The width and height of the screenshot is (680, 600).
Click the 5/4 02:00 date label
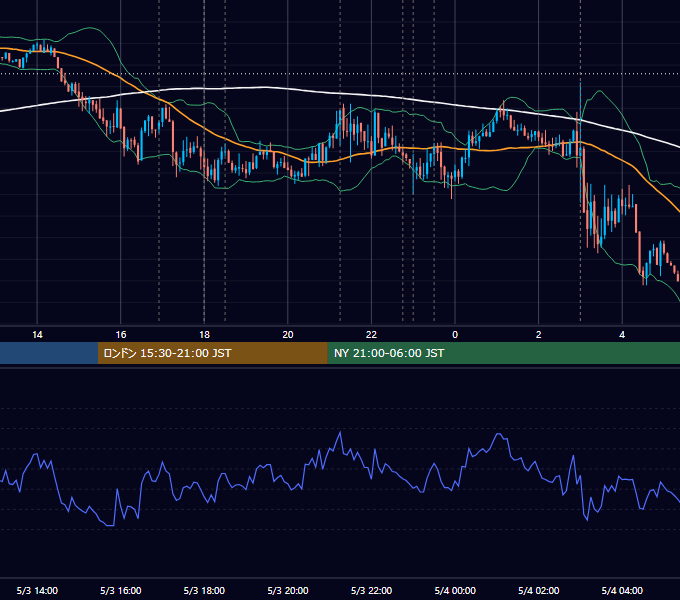click(x=539, y=590)
